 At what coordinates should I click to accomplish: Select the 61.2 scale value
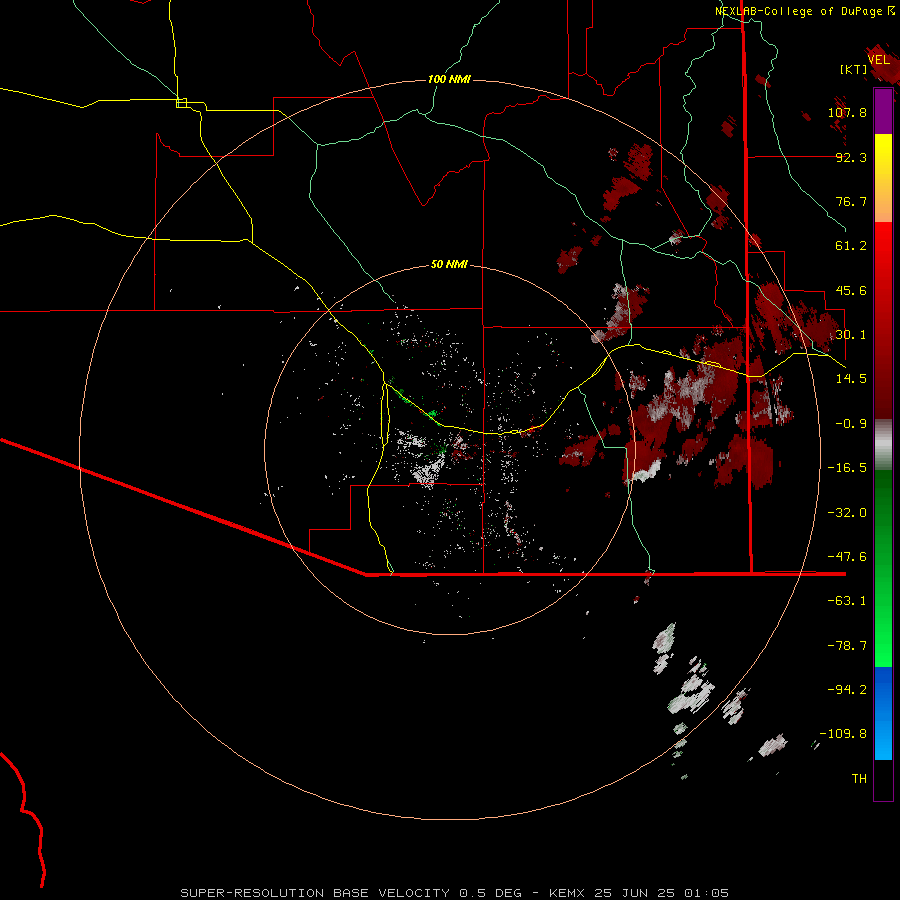click(x=851, y=246)
